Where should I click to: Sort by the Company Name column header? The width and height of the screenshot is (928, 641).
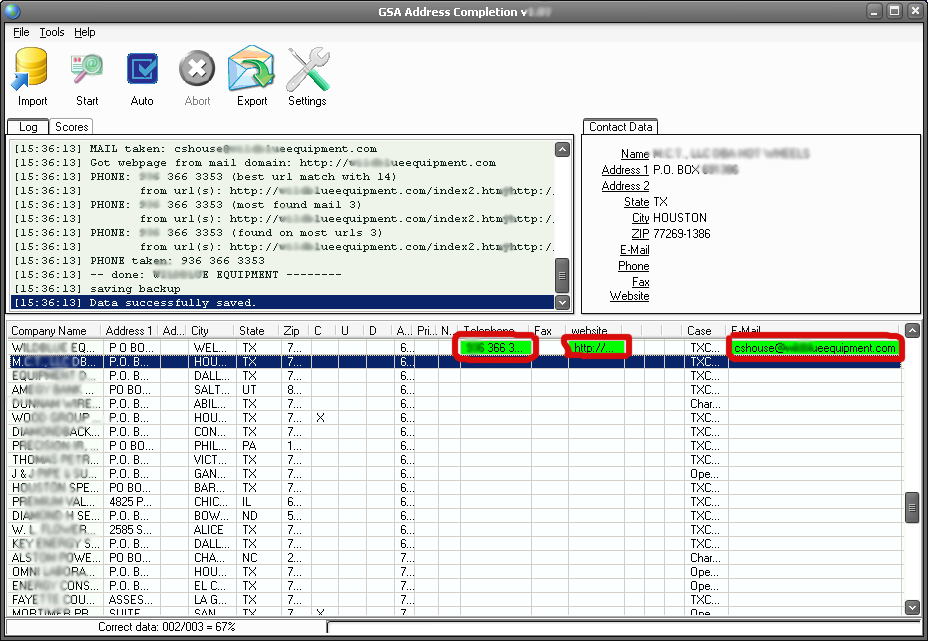coord(49,331)
